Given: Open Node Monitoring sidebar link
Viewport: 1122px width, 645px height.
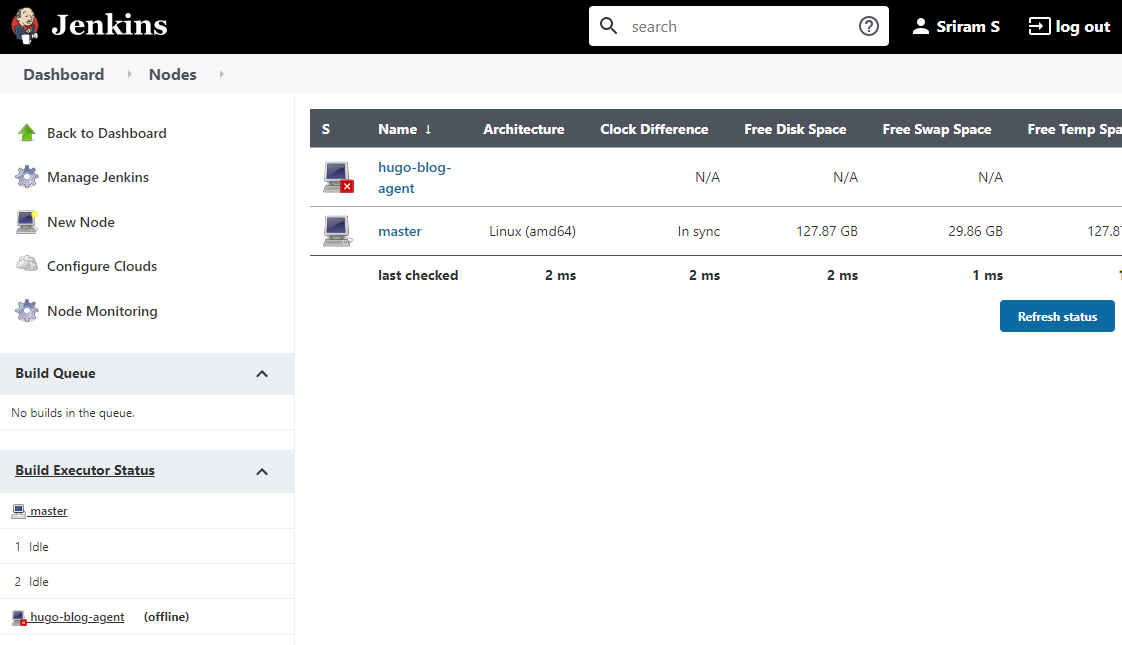Looking at the screenshot, I should click(102, 311).
